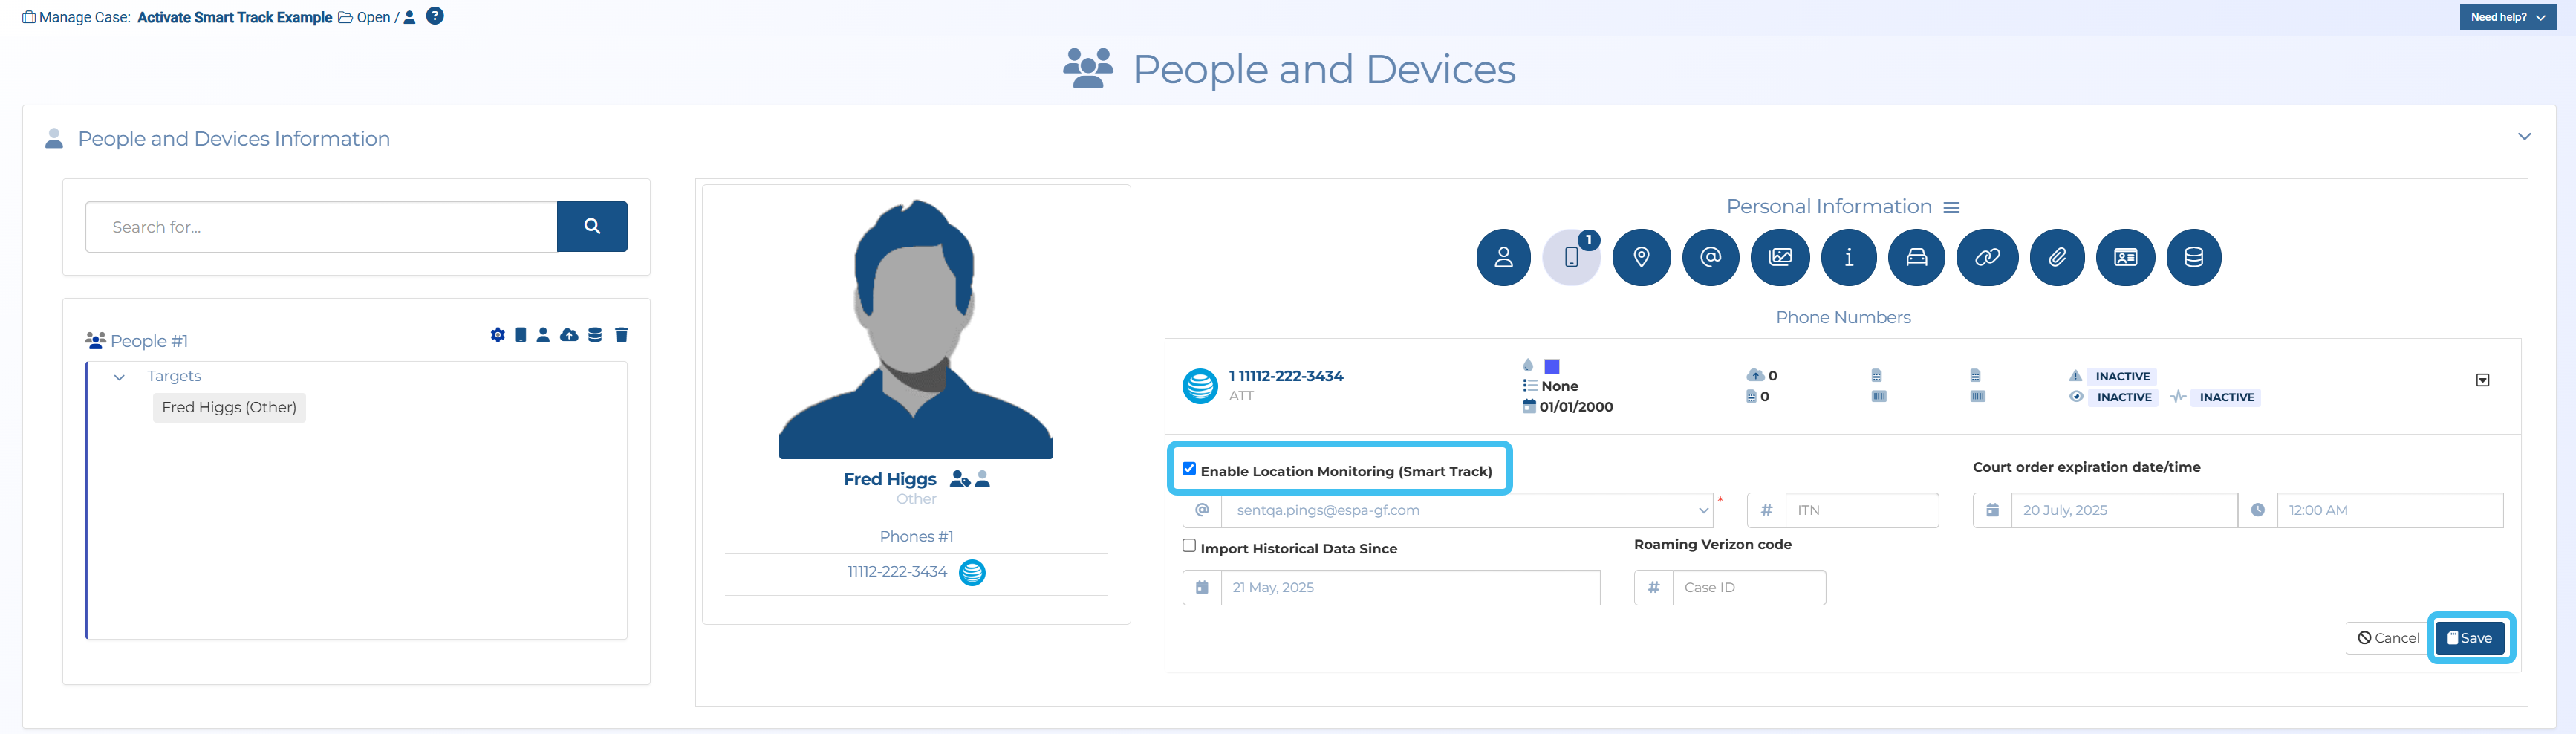Click the gear settings icon beside People #1
2576x734 pixels.
coord(497,335)
